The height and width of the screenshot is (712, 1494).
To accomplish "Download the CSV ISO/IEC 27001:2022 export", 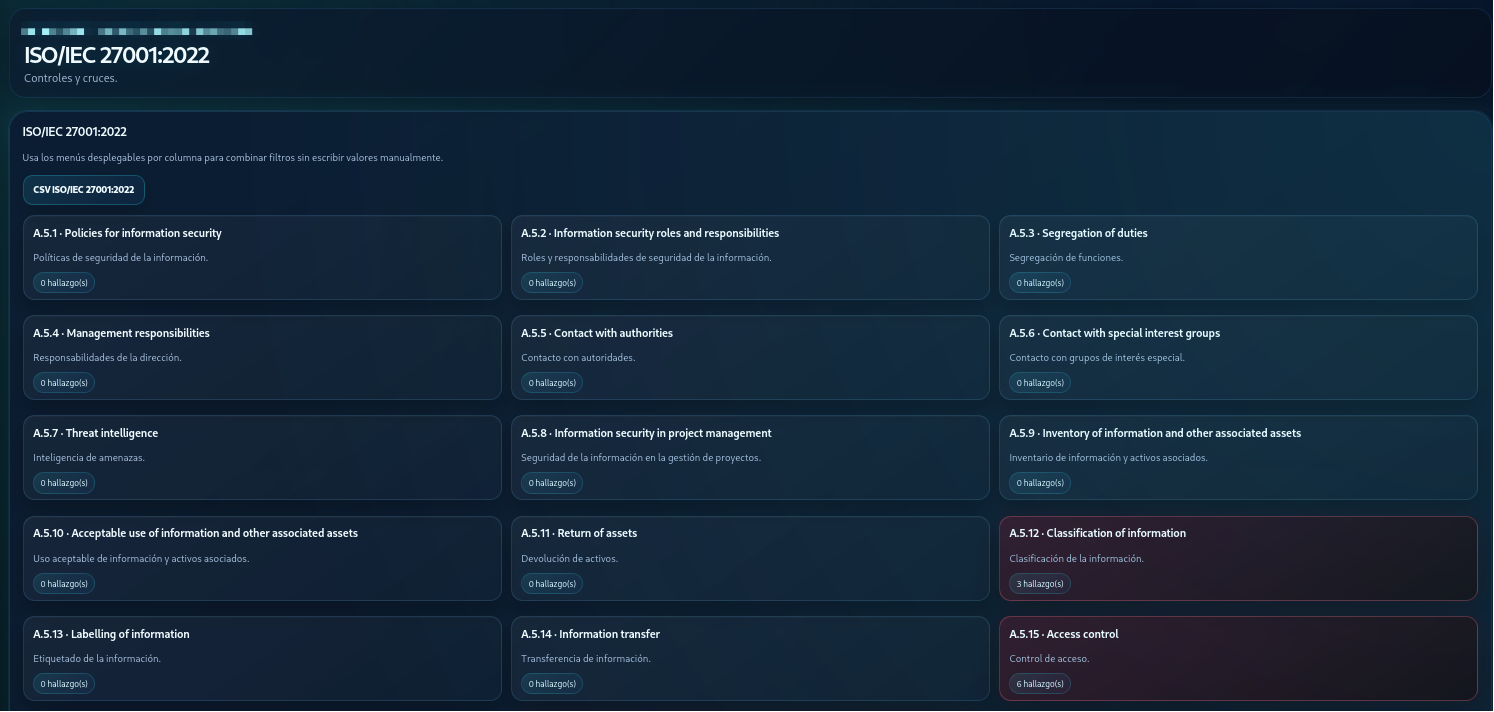I will coord(84,190).
